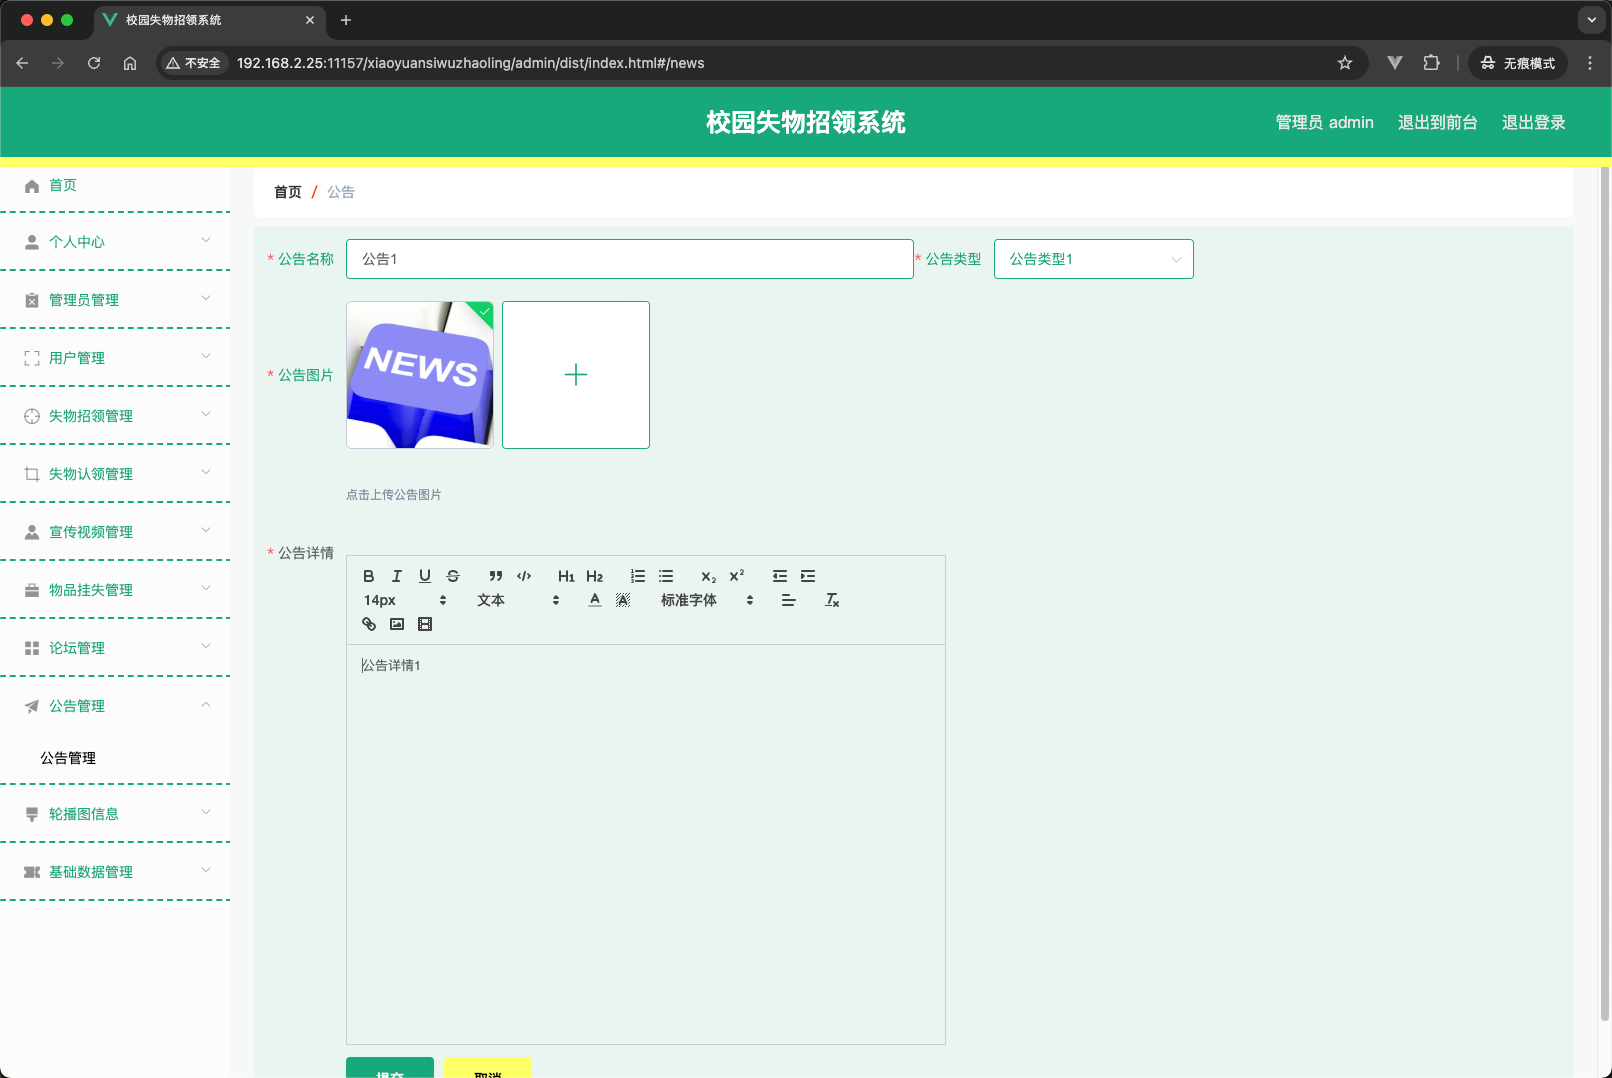Open a new browser tab
Image resolution: width=1612 pixels, height=1078 pixels.
click(x=346, y=20)
